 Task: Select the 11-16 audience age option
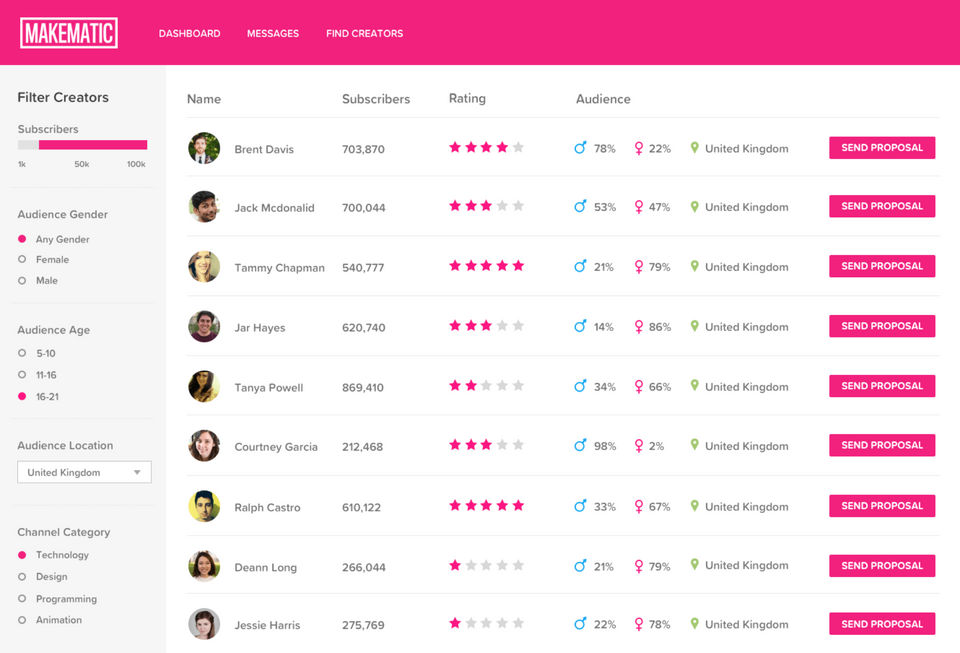click(x=22, y=375)
